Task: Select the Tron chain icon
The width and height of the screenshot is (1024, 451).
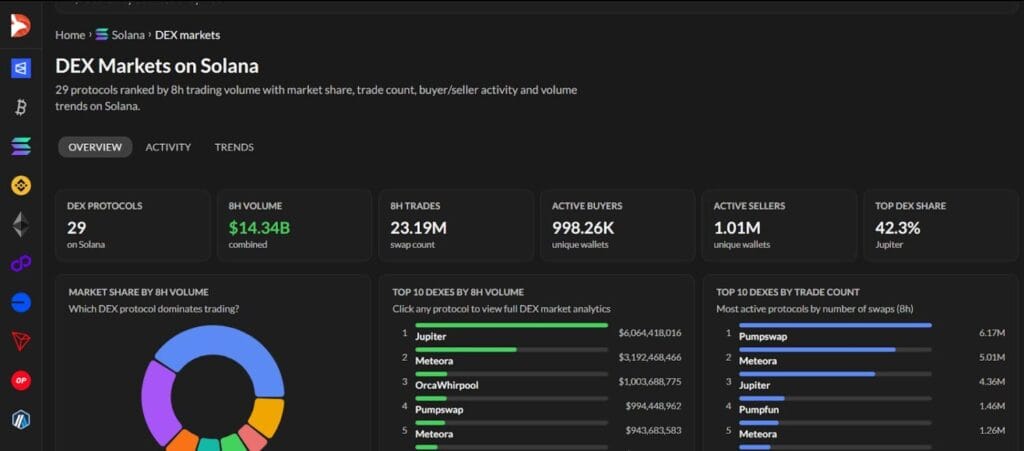Action: 21,341
